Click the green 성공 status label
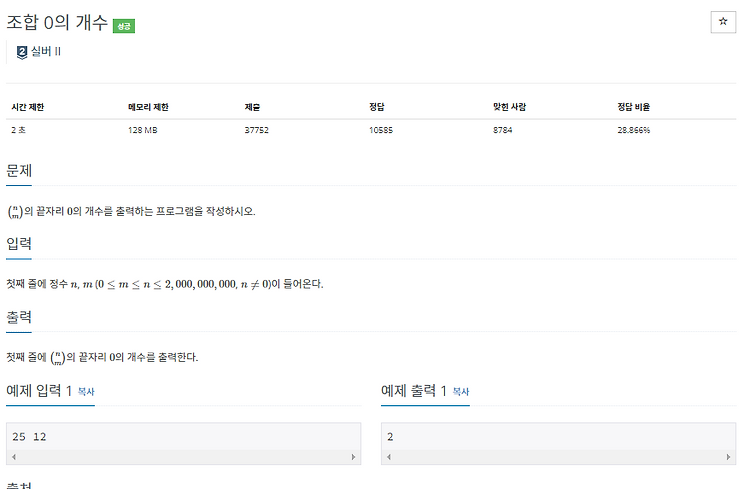 [x=124, y=26]
